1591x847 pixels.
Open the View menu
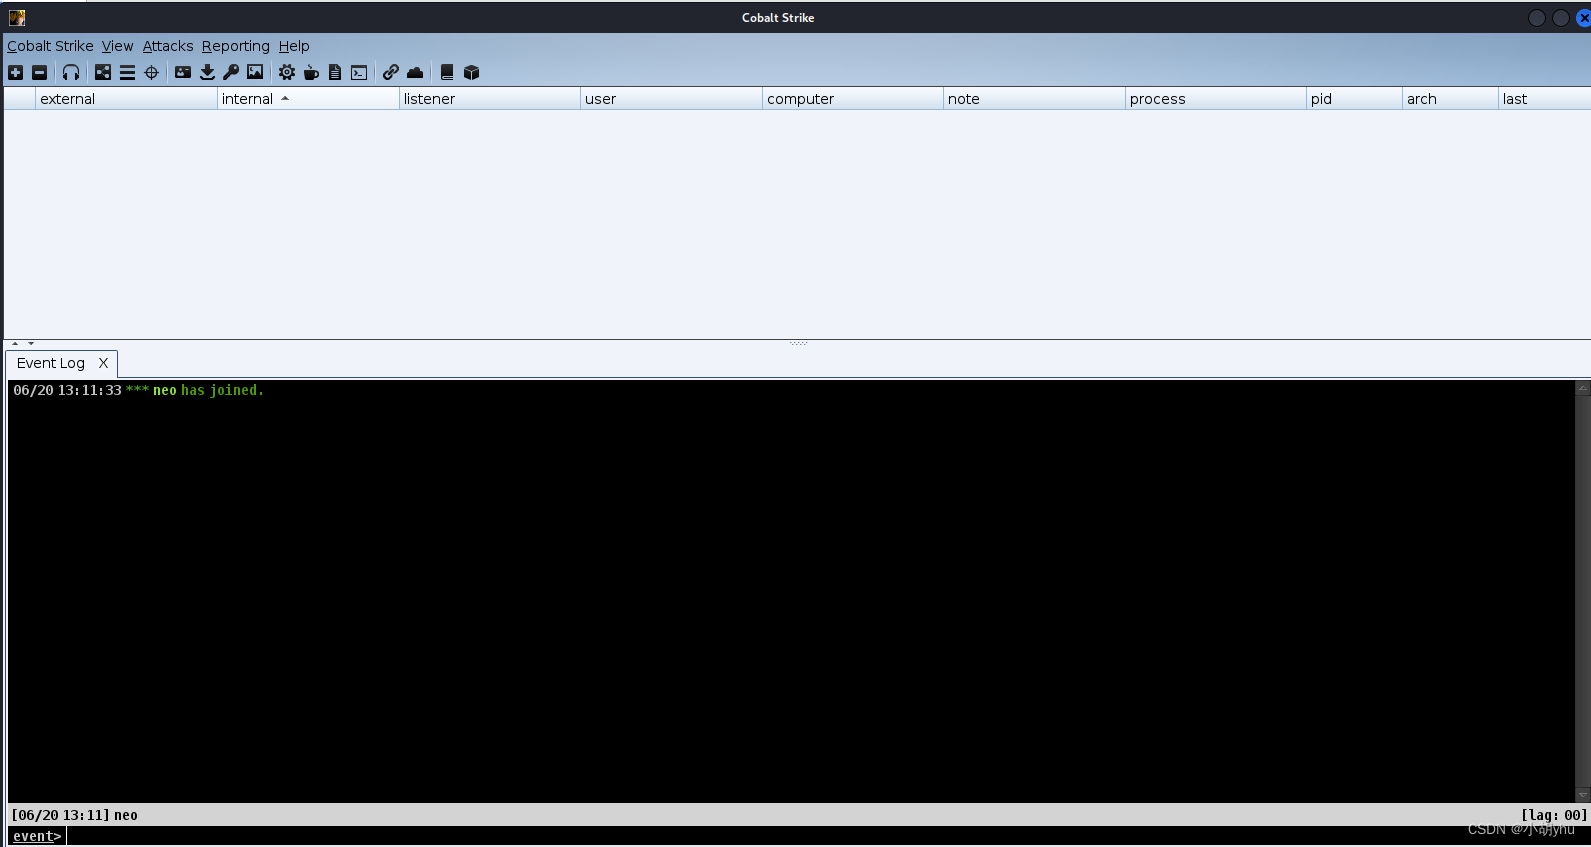[x=117, y=46]
